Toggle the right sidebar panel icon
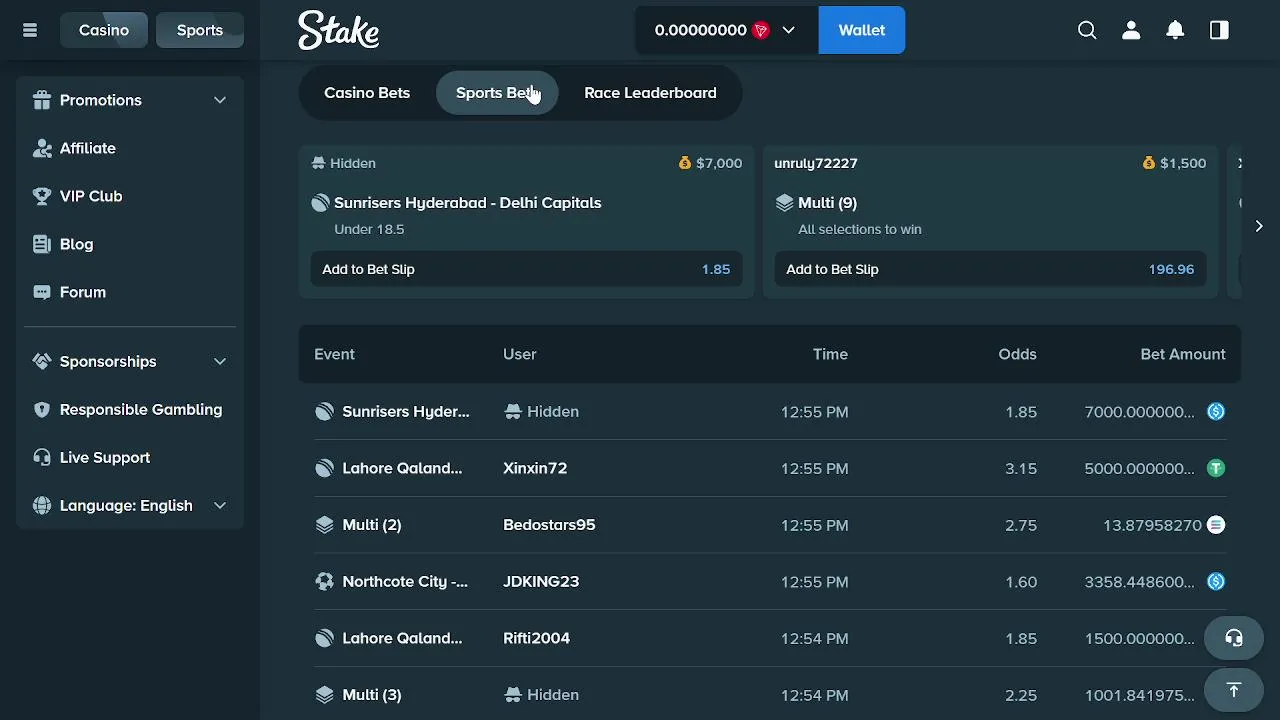The width and height of the screenshot is (1280, 720). (1219, 30)
